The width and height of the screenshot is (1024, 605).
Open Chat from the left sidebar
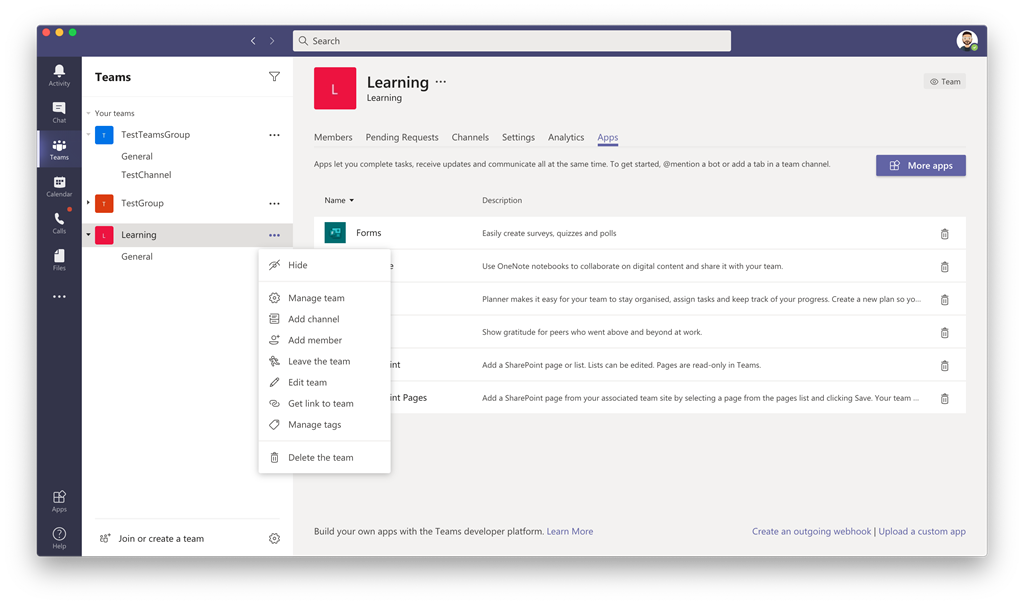(x=58, y=110)
